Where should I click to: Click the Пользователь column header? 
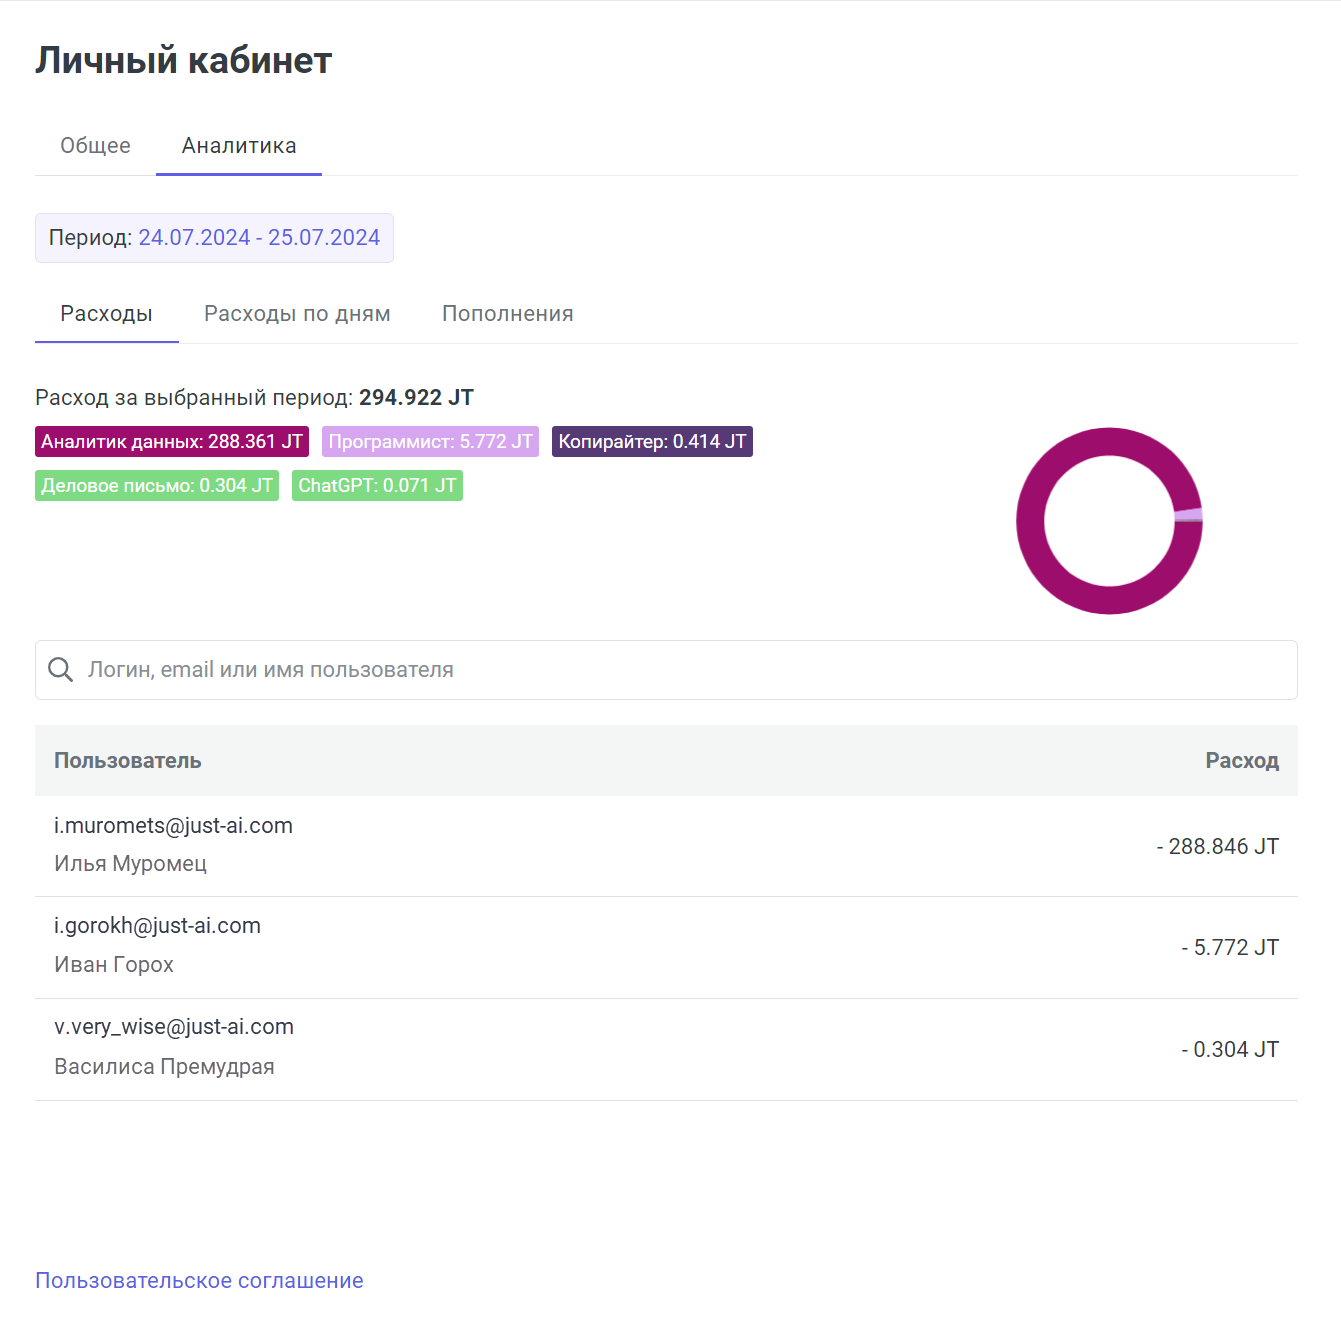point(128,761)
